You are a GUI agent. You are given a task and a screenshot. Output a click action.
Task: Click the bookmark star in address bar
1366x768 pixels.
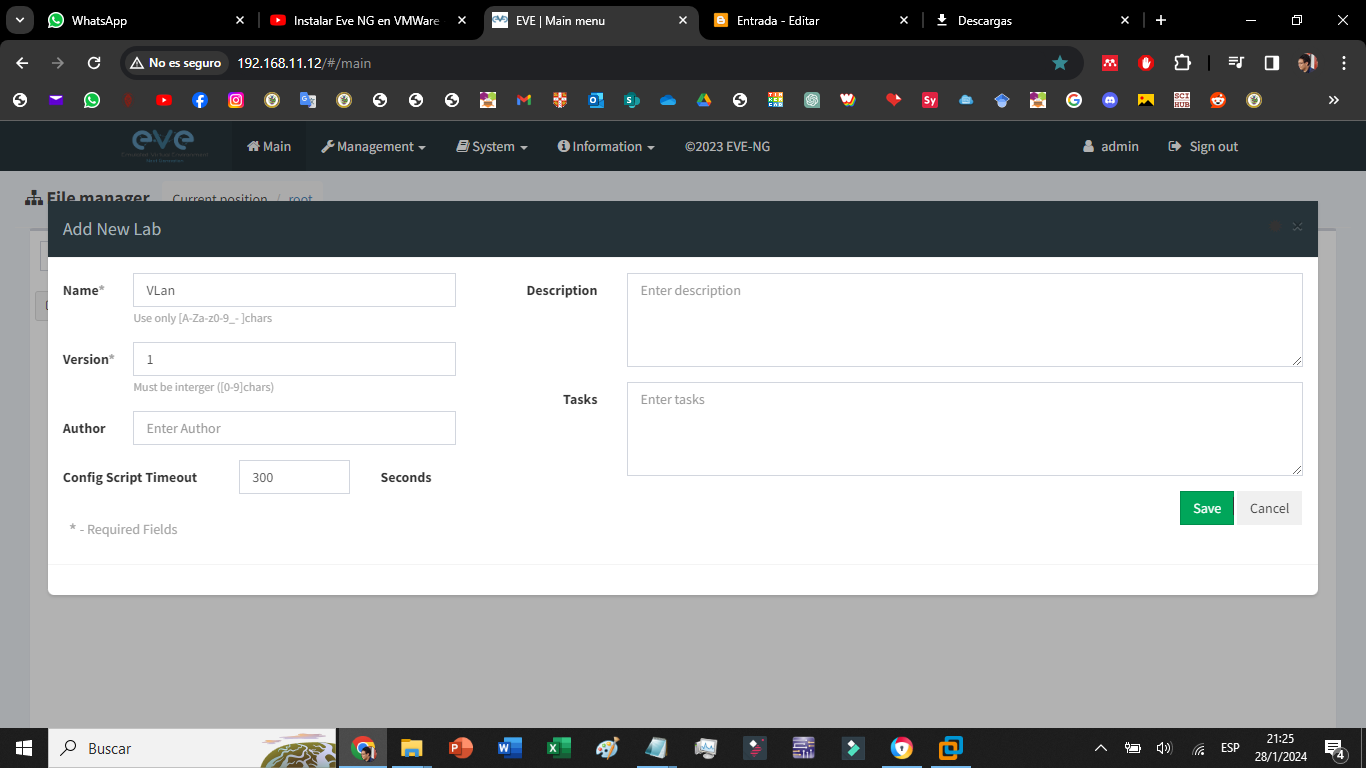click(1060, 63)
